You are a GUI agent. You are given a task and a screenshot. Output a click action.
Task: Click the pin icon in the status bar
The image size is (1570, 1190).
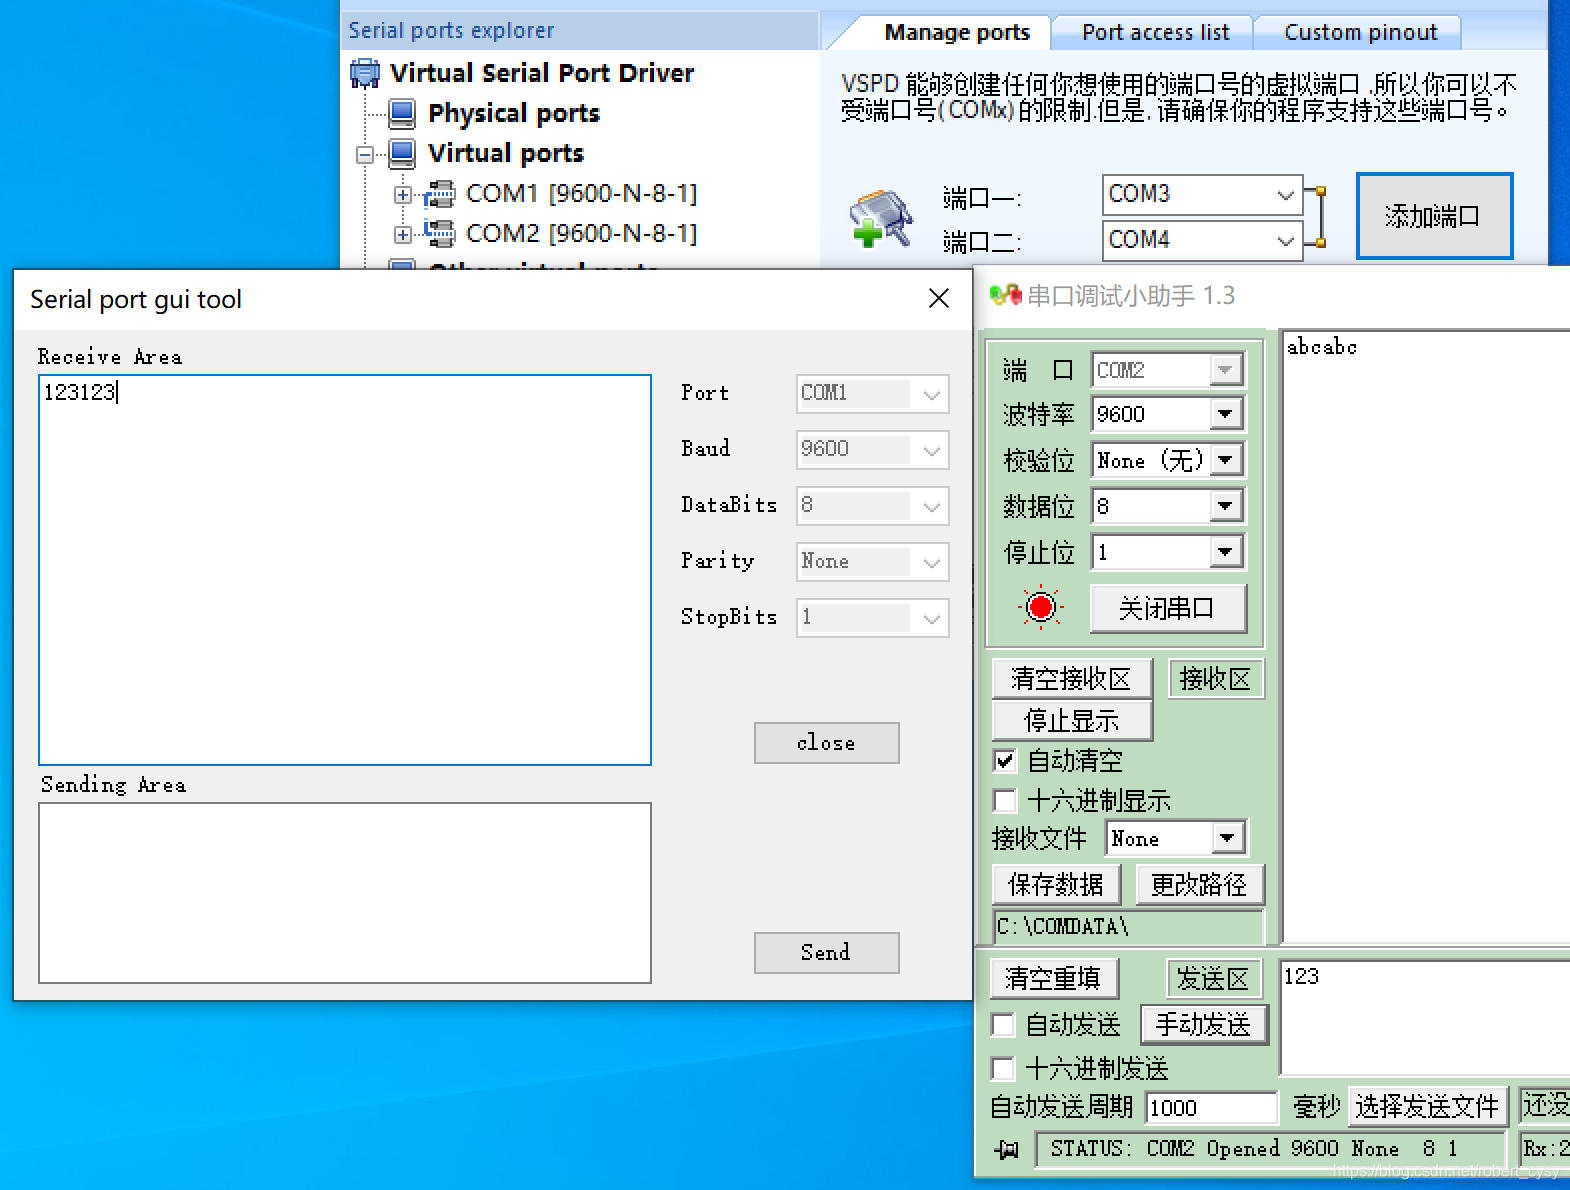pos(1007,1150)
